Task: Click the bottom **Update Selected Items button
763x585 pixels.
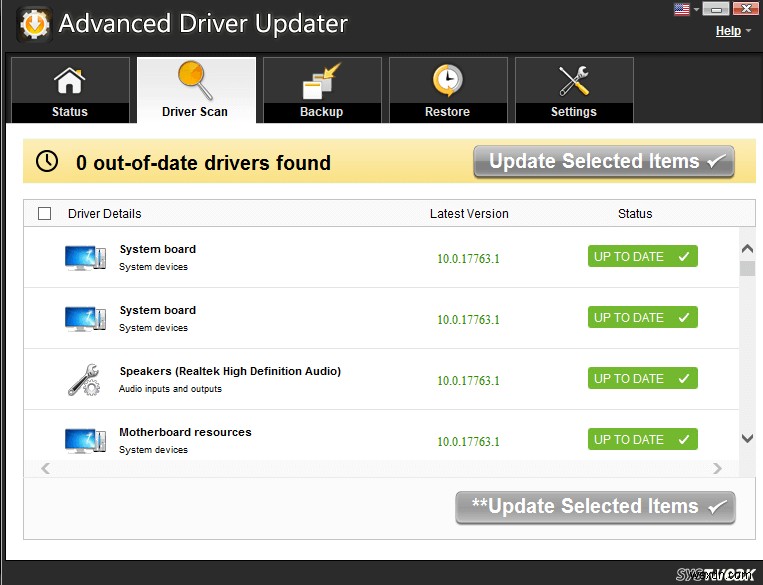Action: tap(595, 507)
